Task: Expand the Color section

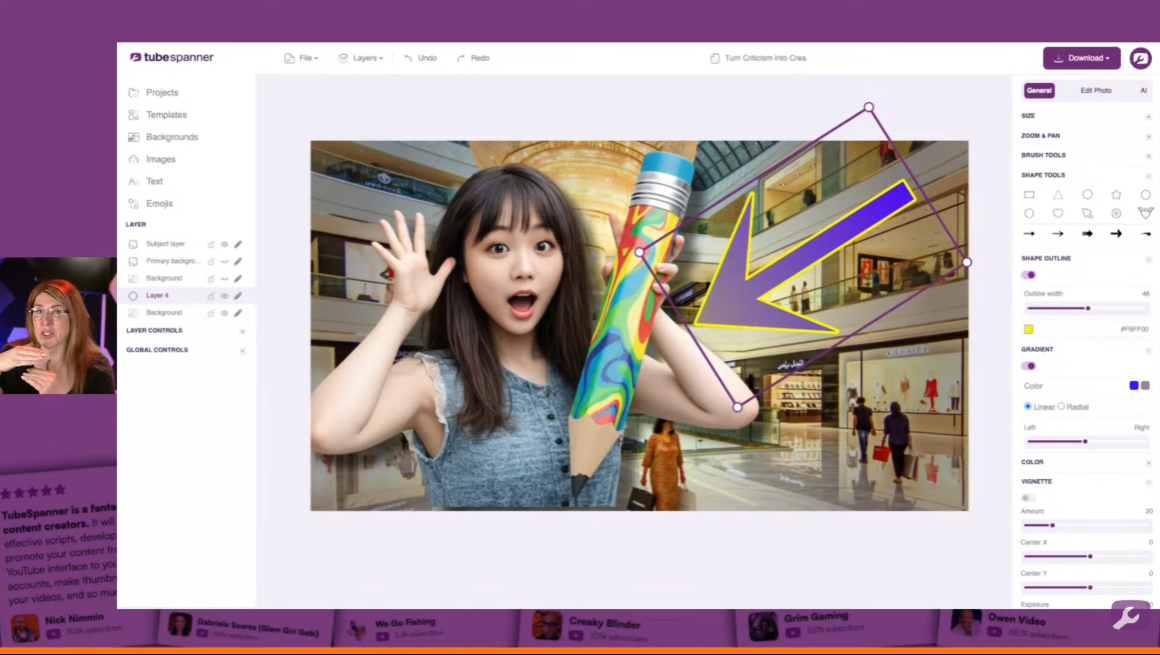Action: click(1148, 463)
